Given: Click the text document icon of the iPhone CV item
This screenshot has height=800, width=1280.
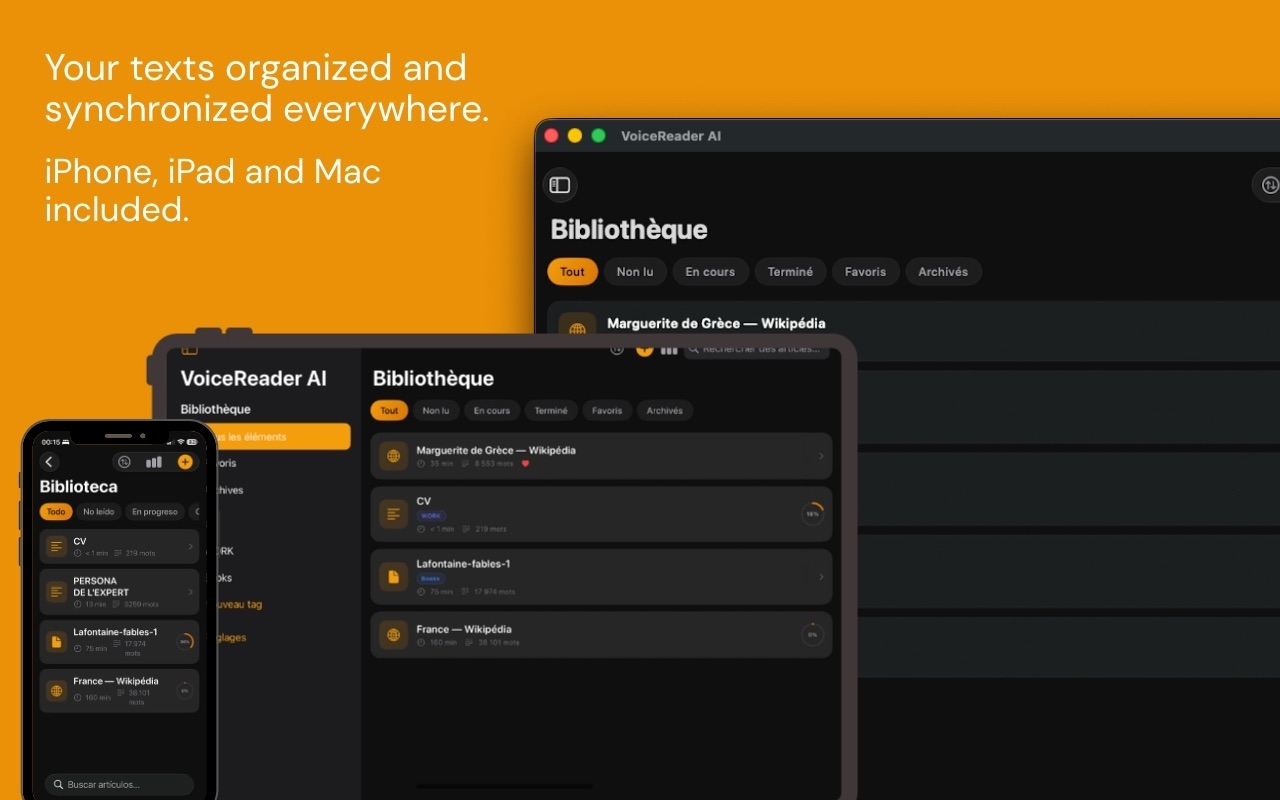Looking at the screenshot, I should coord(56,547).
